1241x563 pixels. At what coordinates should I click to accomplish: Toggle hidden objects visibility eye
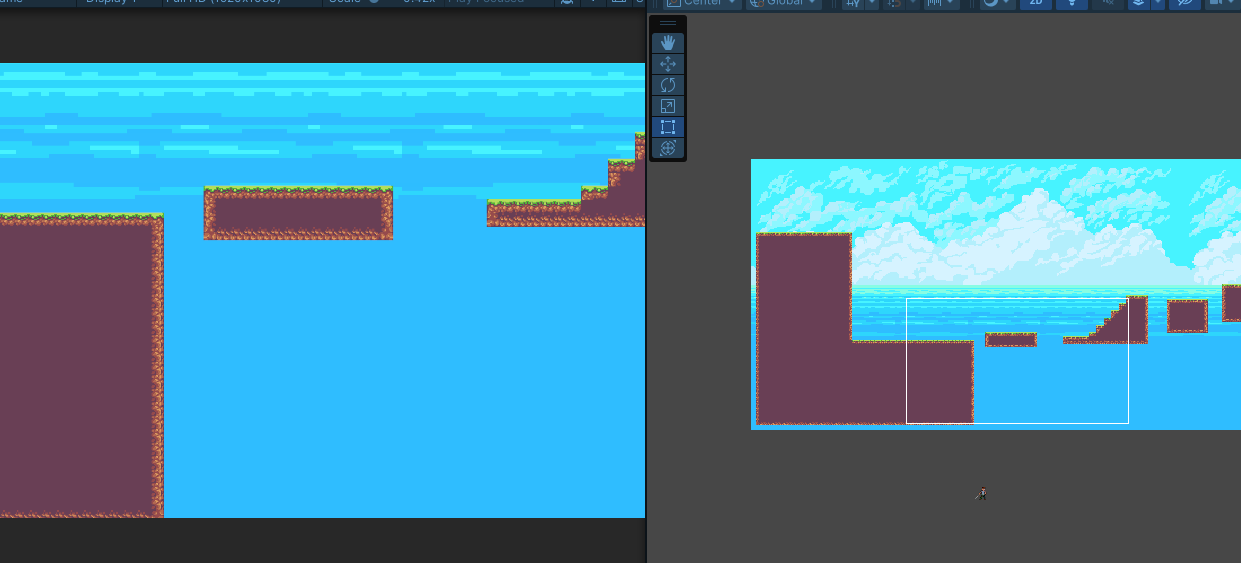pos(1185,3)
